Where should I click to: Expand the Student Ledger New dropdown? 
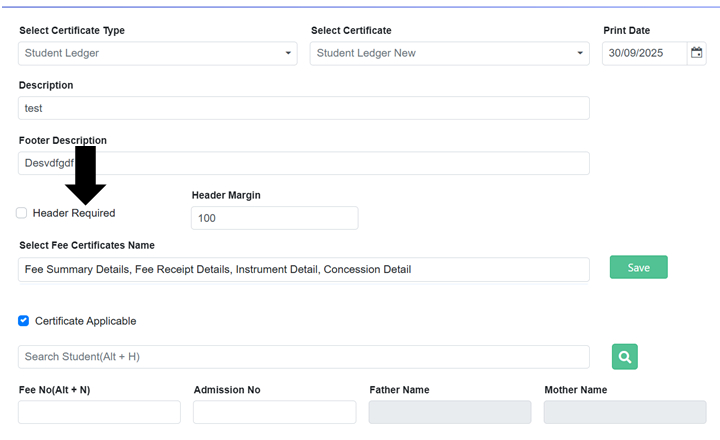coord(449,53)
